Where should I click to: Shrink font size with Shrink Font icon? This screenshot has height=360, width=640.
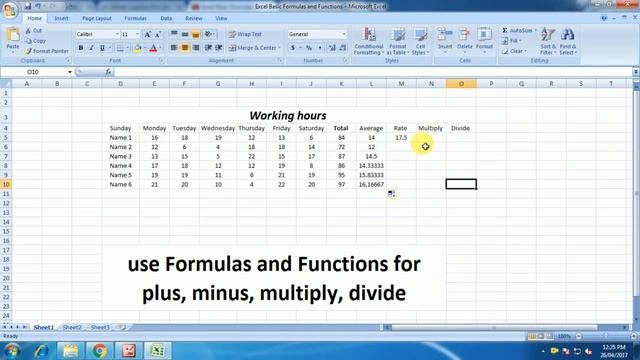click(158, 34)
